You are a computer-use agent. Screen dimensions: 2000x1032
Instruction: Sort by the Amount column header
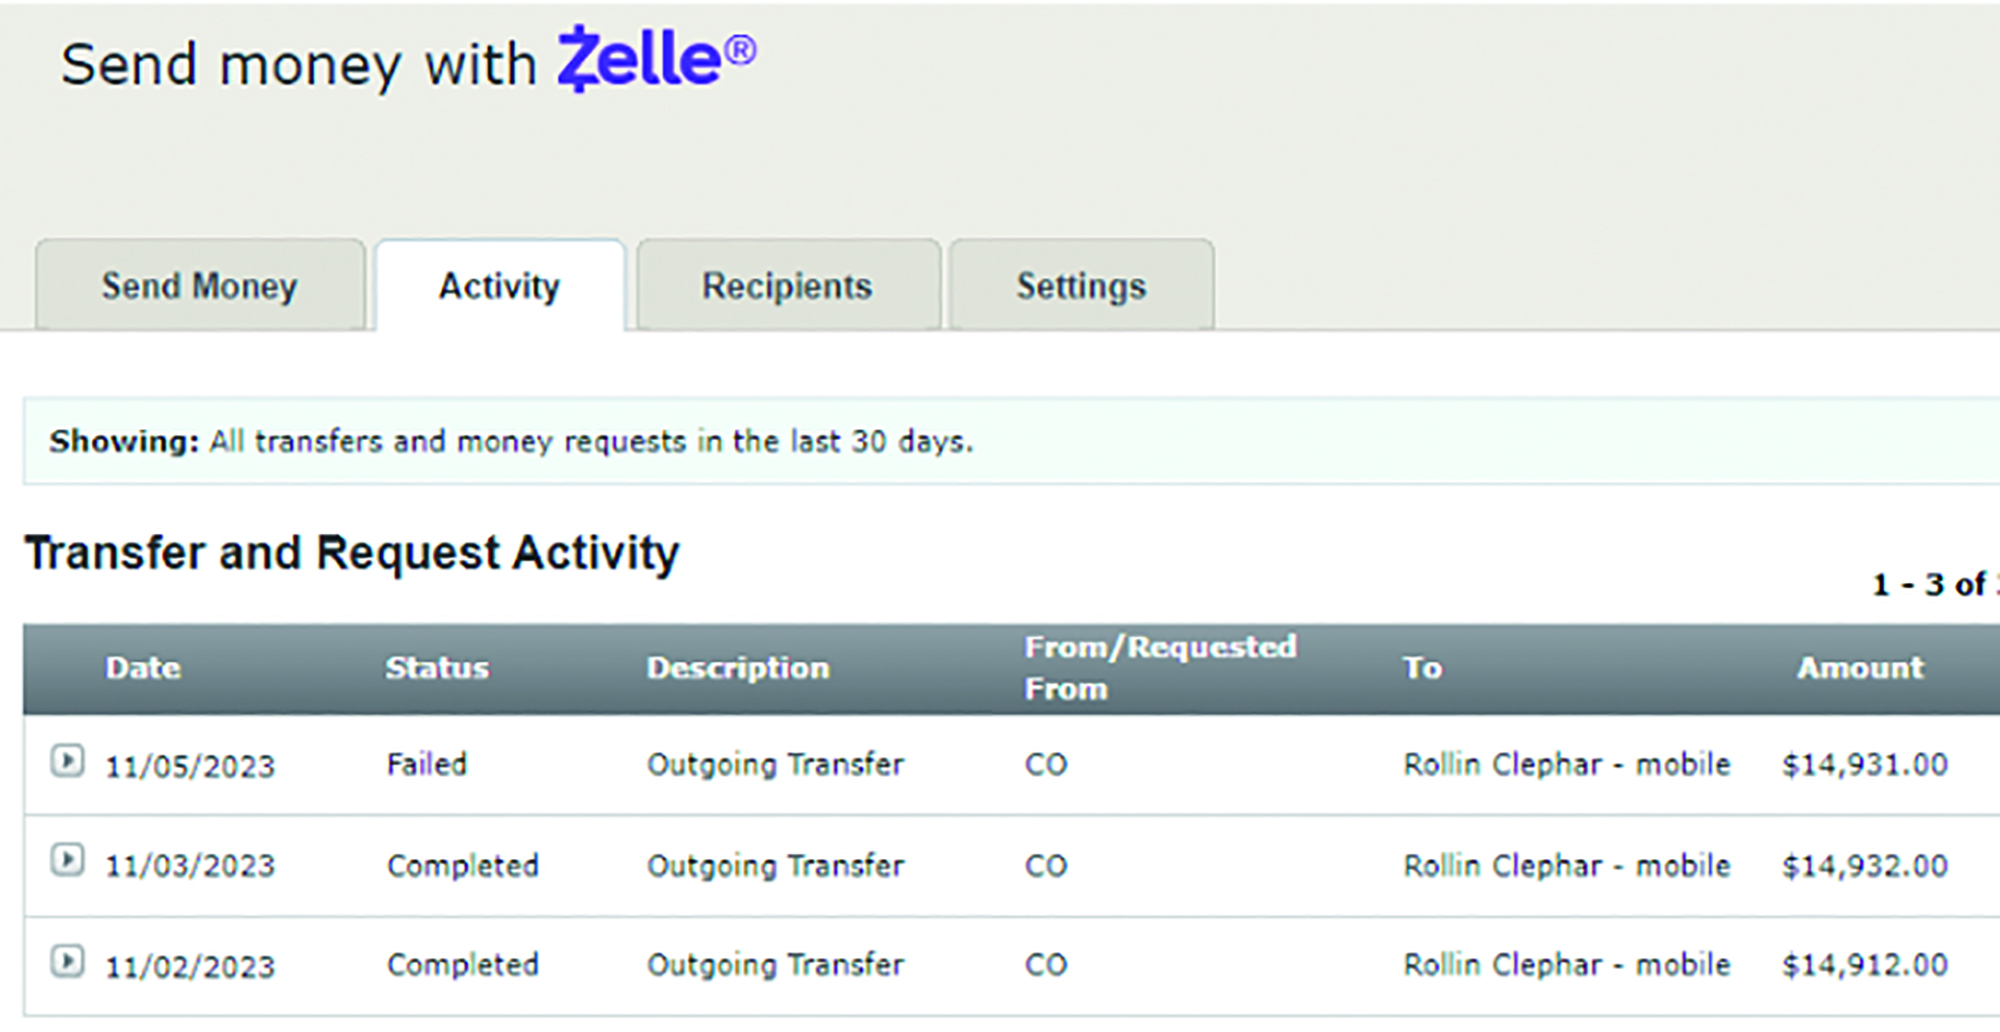coord(1860,668)
